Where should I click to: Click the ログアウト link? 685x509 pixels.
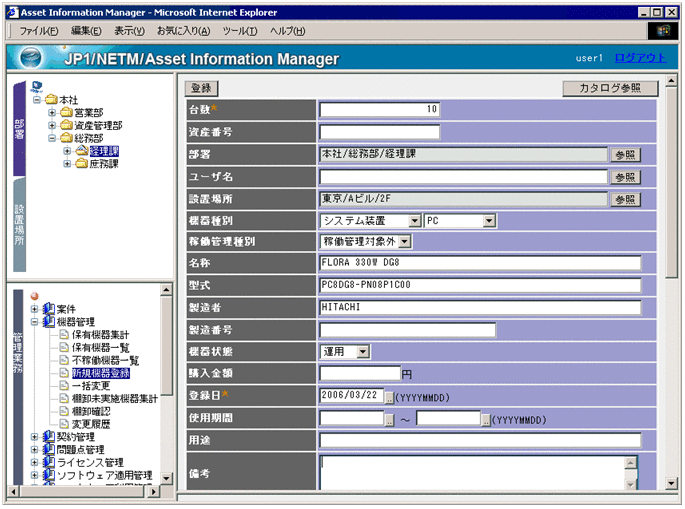(x=640, y=58)
